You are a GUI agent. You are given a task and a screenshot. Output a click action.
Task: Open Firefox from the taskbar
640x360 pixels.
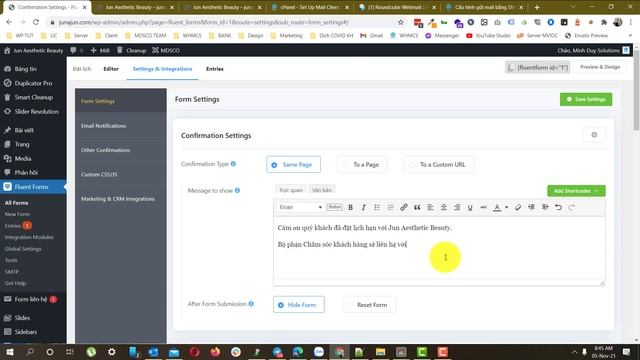click(215, 351)
